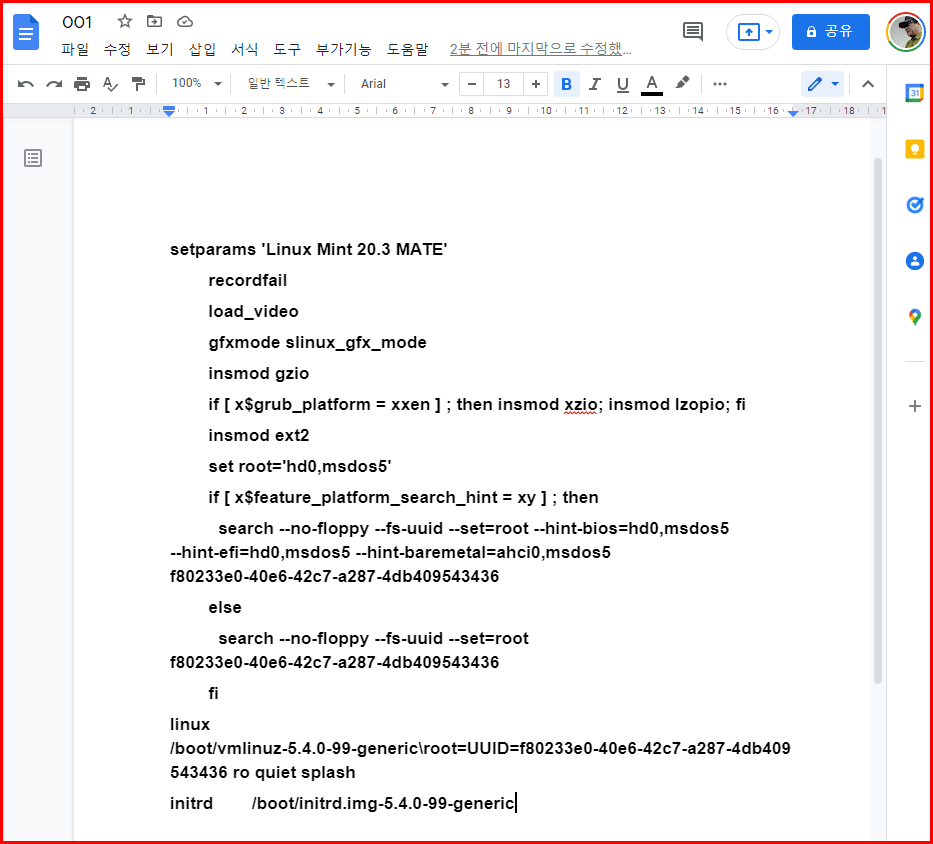Click the redo arrow
The height and width of the screenshot is (844, 933).
pos(54,84)
